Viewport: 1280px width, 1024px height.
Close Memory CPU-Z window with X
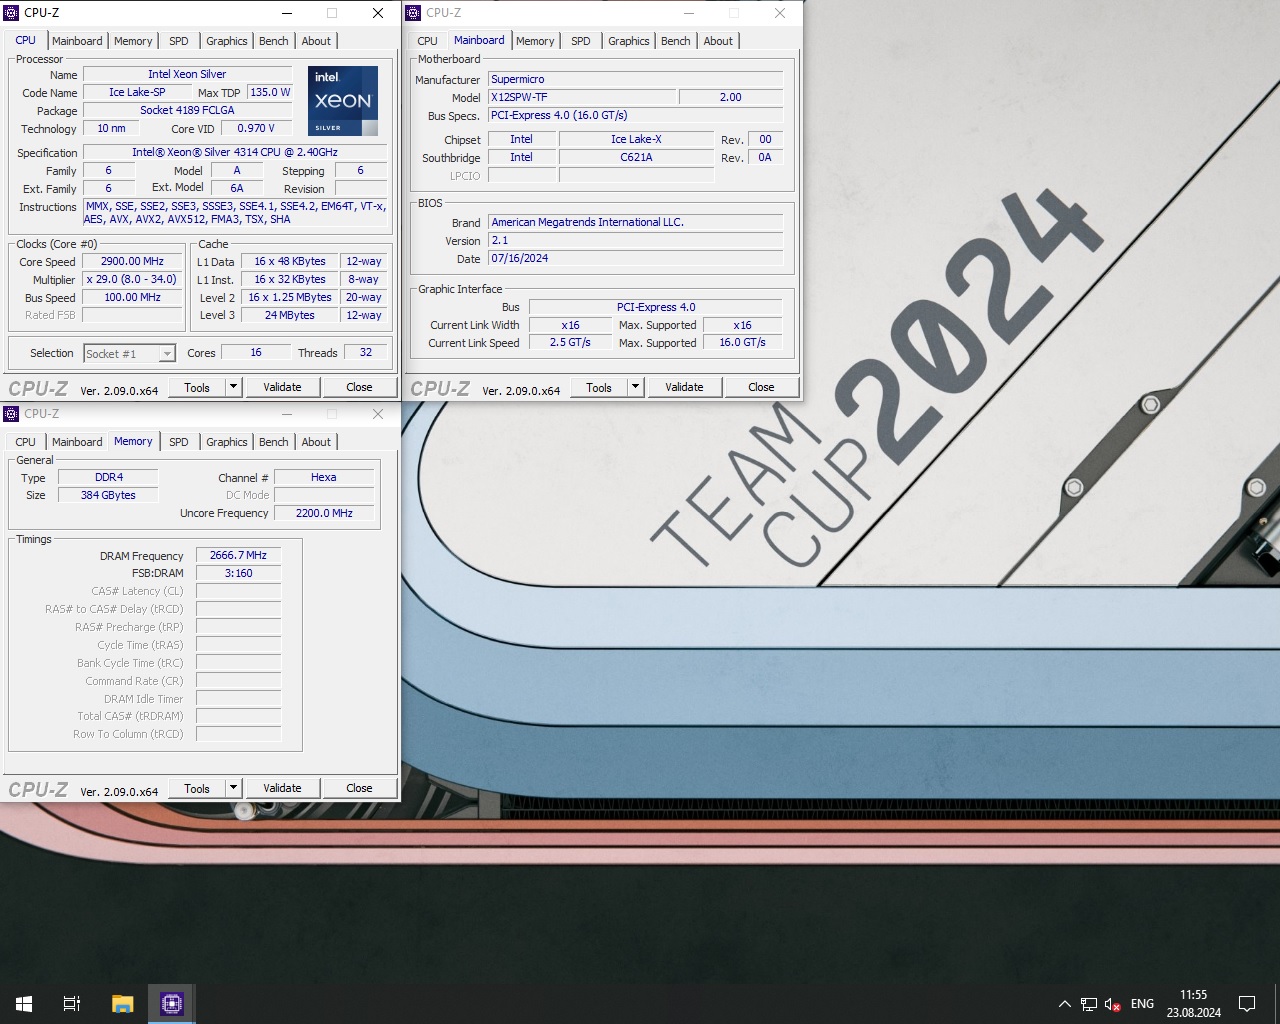point(378,414)
